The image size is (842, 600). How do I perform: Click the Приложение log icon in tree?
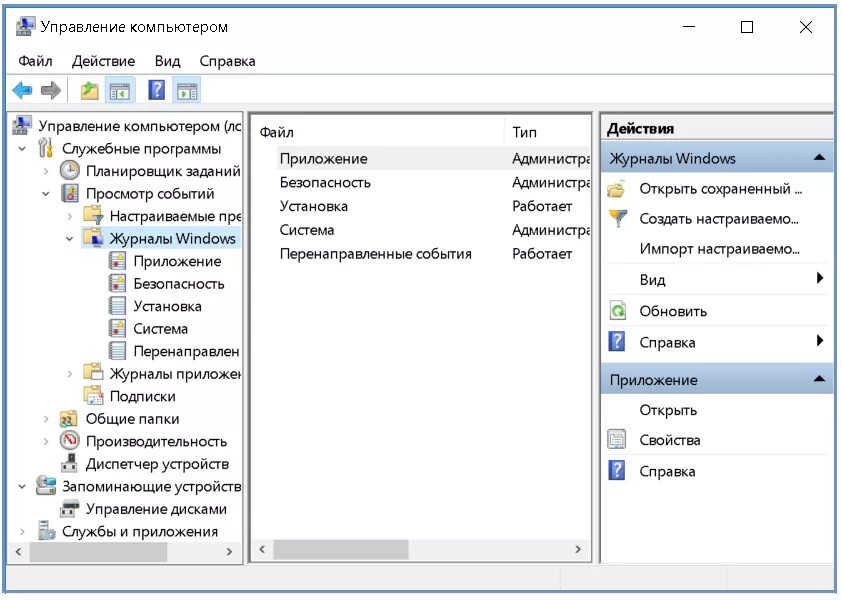117,261
